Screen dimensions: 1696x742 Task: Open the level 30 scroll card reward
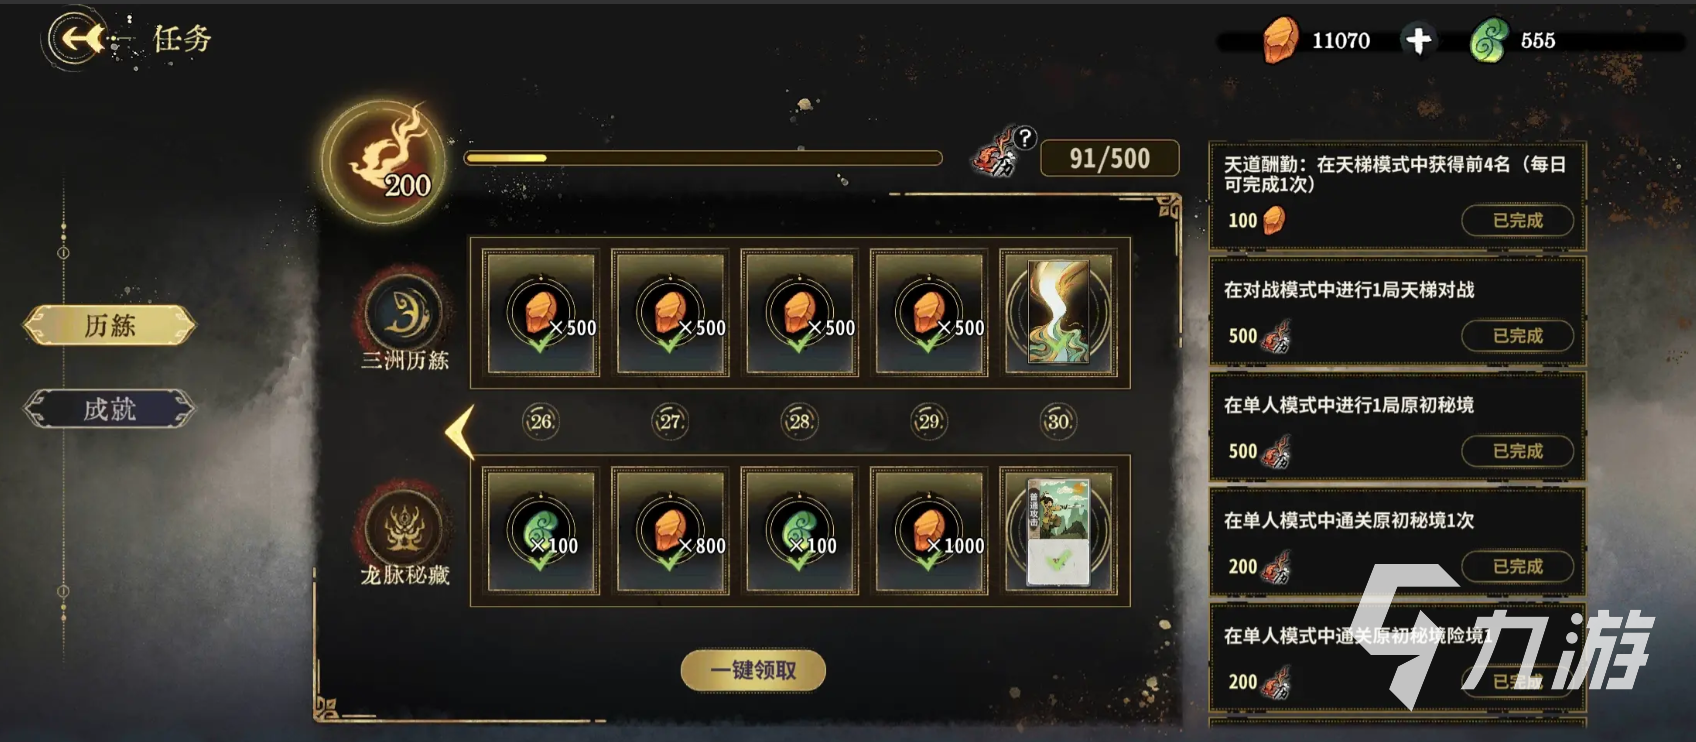pos(1059,313)
